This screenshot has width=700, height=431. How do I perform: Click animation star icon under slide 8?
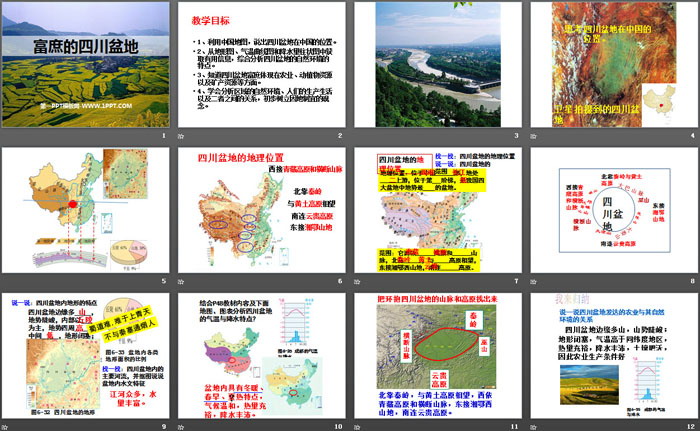(533, 281)
